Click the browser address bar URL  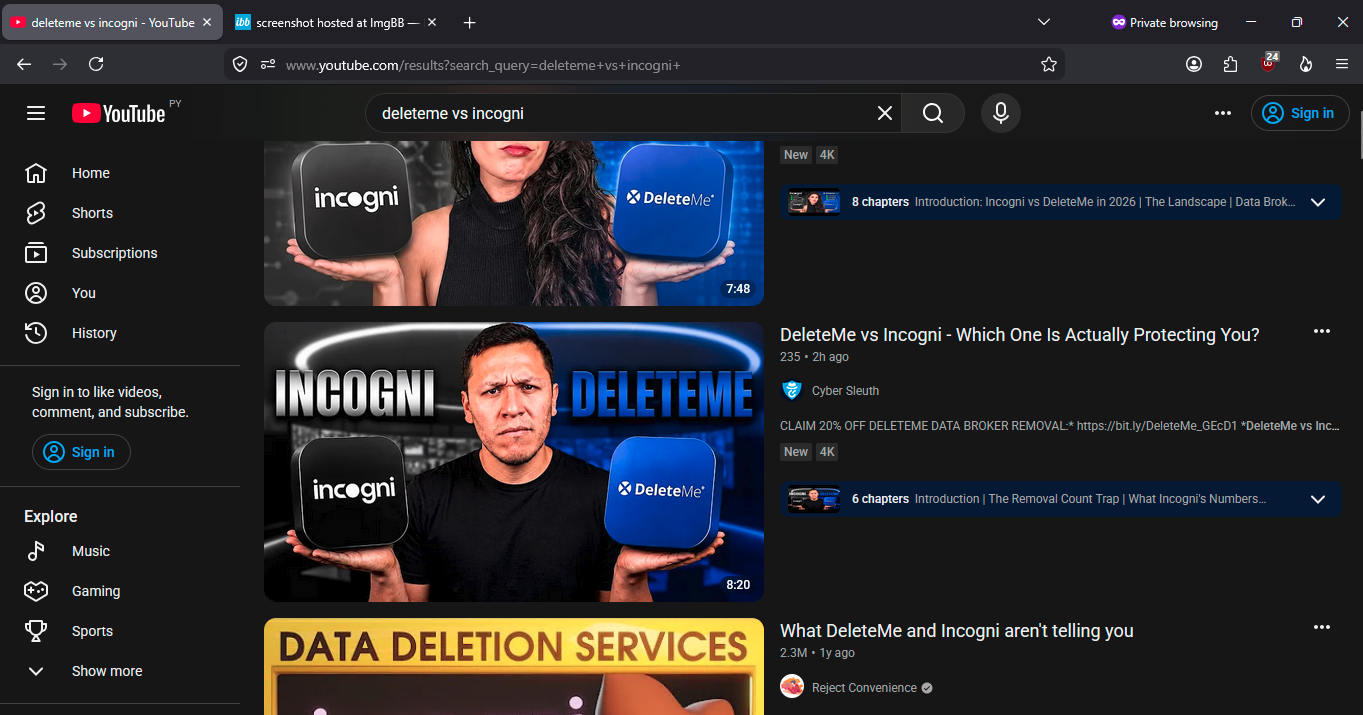tap(483, 65)
